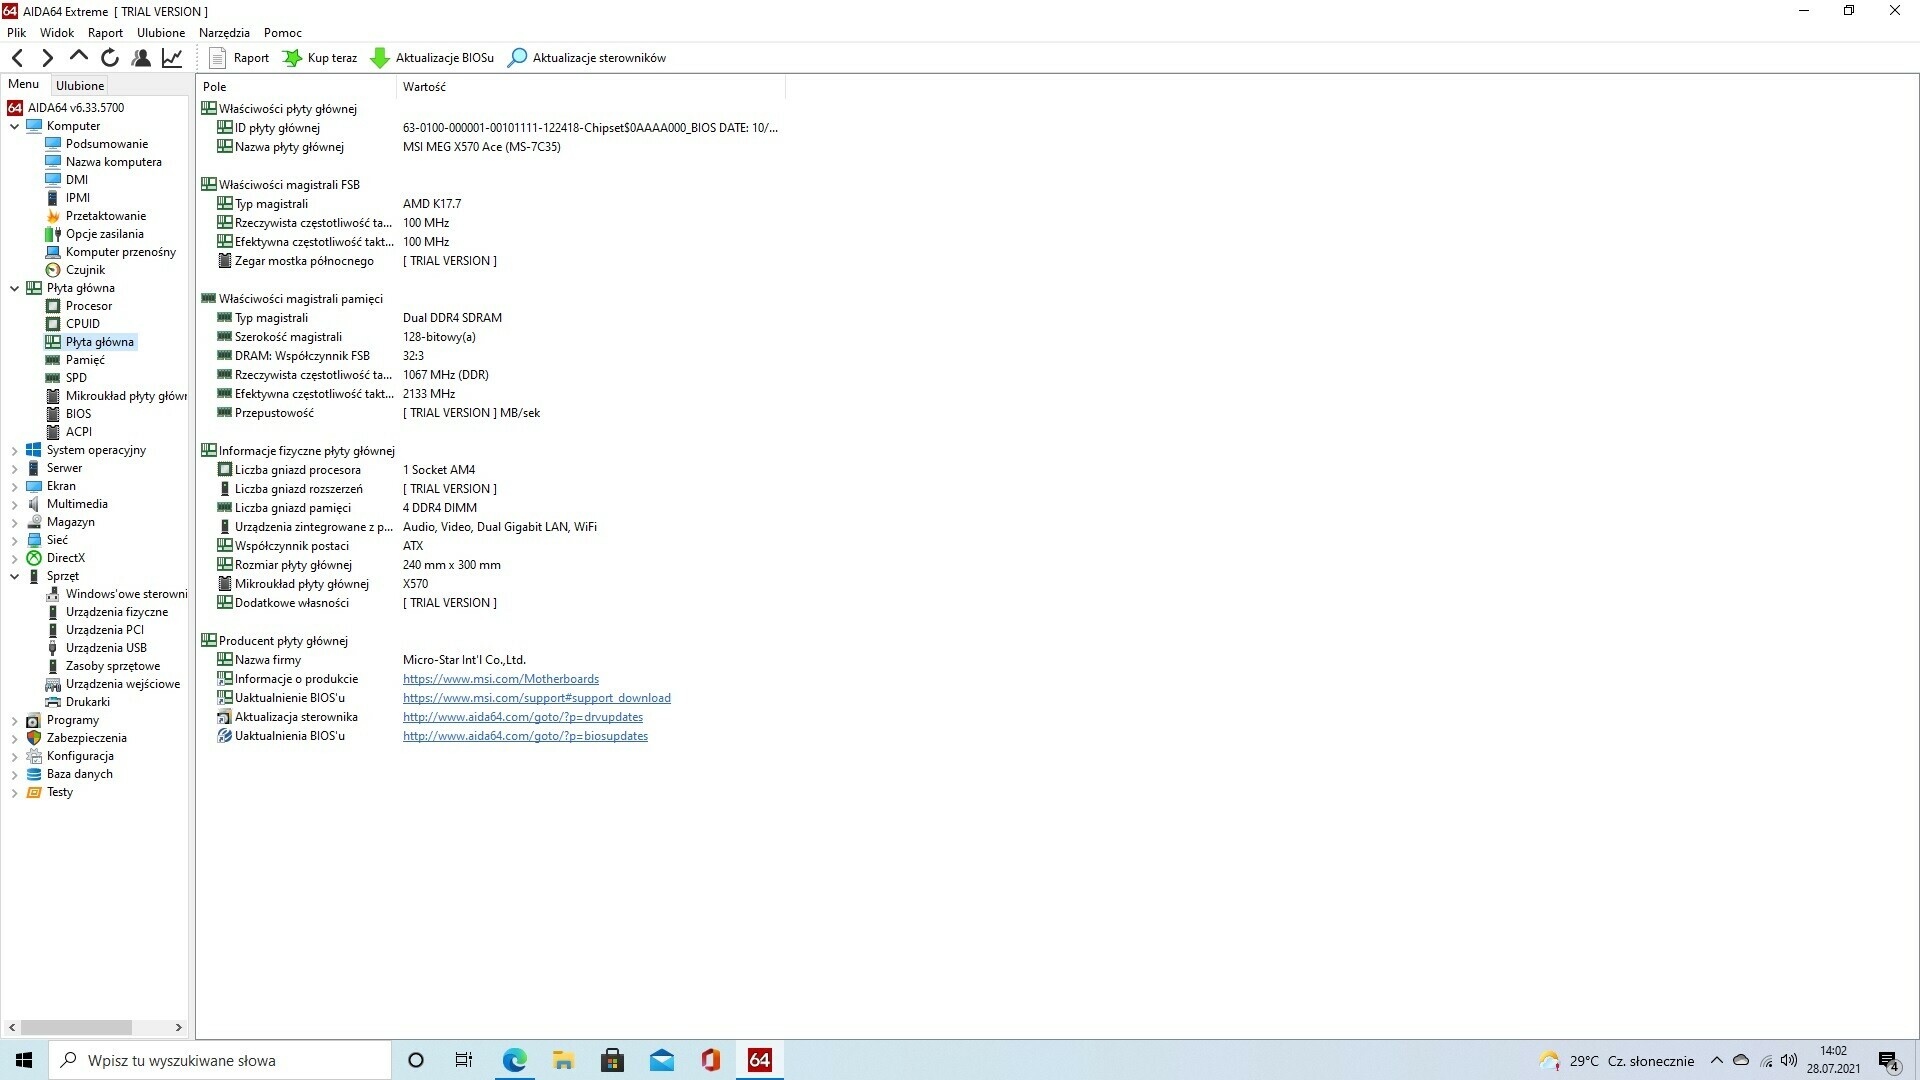Open the Task View taskbar icon
Screen dimensions: 1920x1080
[464, 1060]
